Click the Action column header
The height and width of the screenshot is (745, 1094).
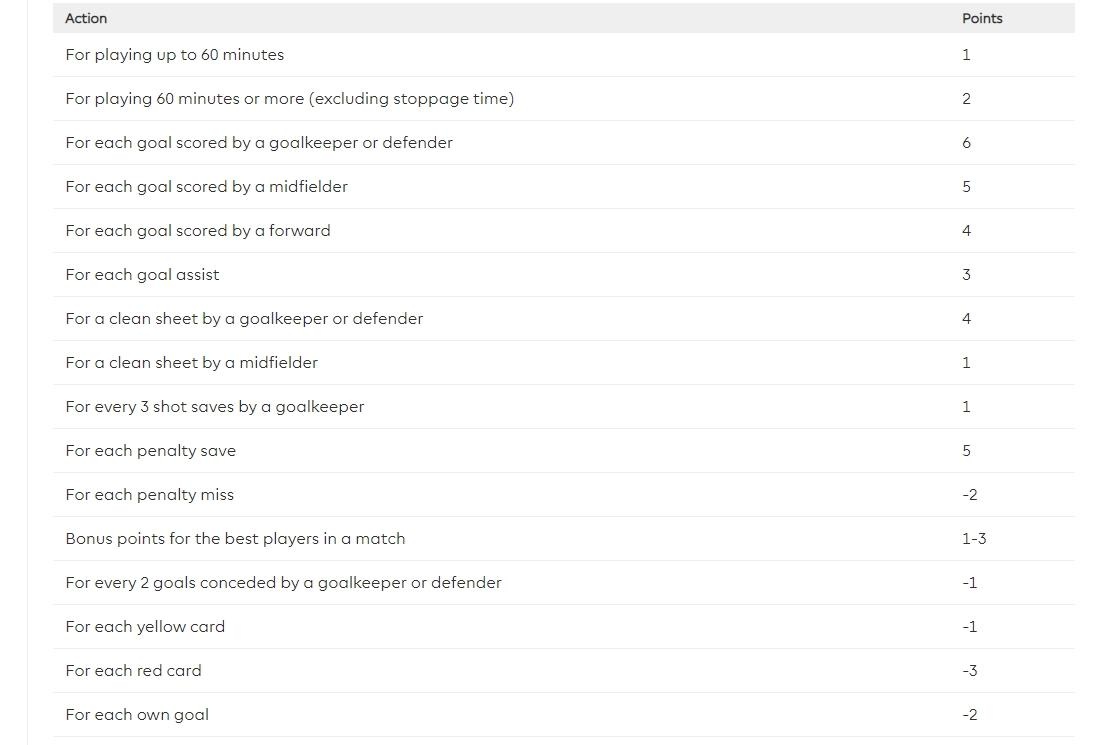(x=86, y=18)
